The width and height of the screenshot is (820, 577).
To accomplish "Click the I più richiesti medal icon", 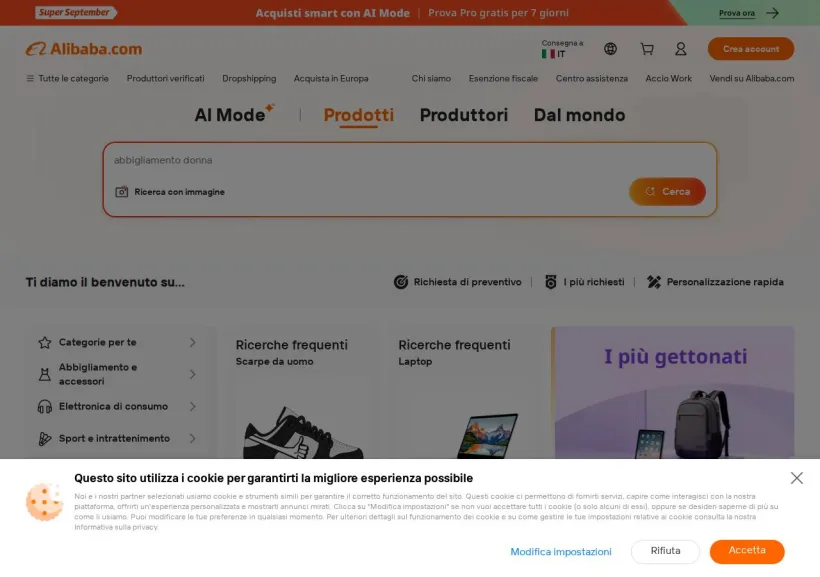I will pyautogui.click(x=551, y=282).
